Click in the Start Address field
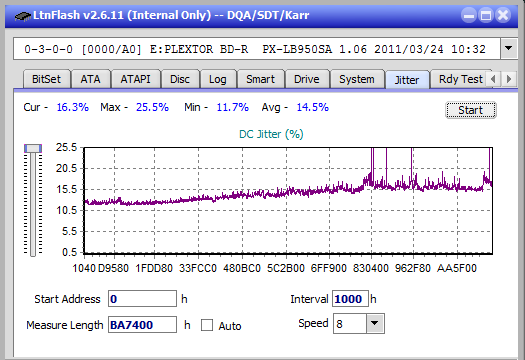 point(142,299)
